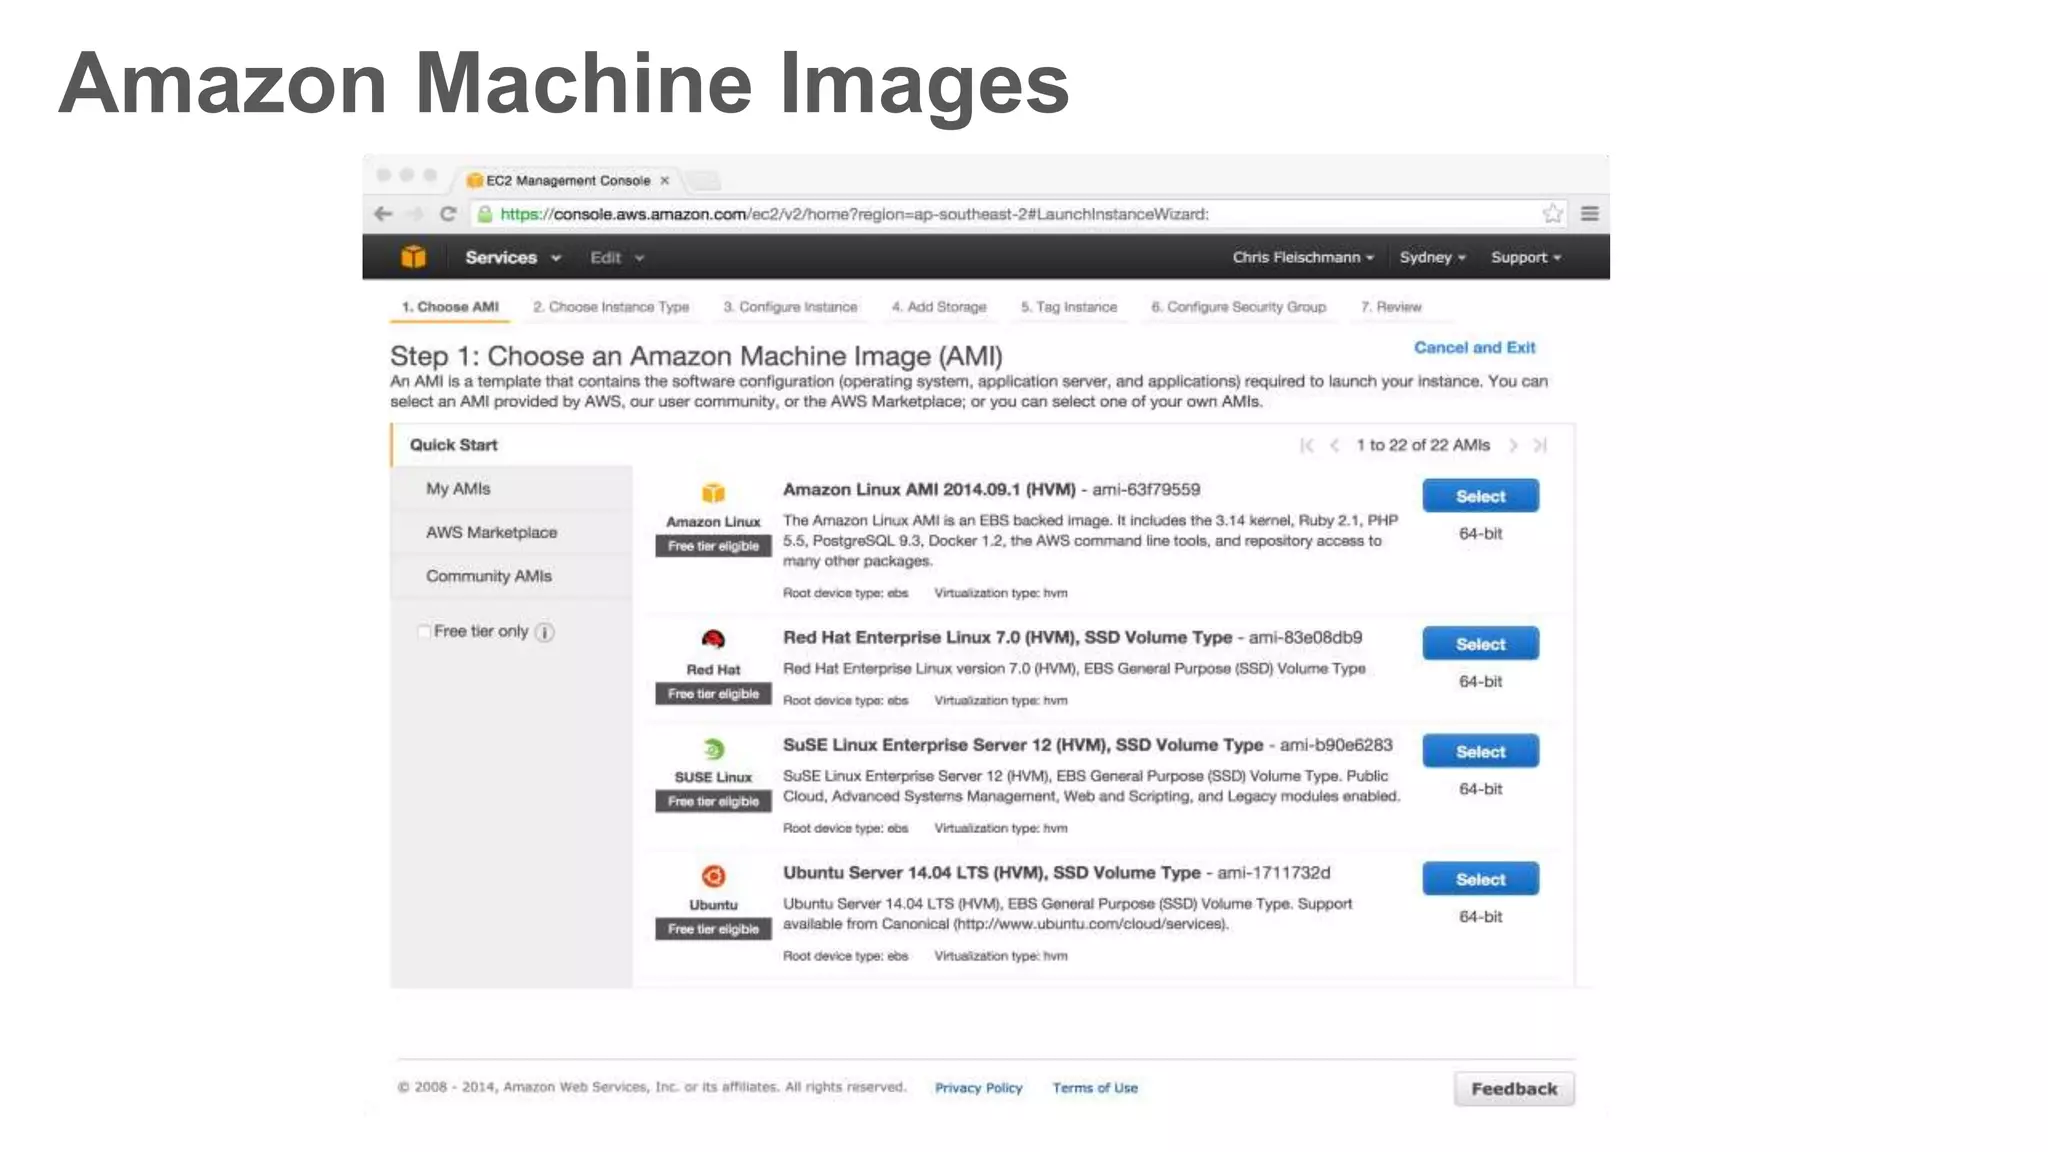Click the green padlock security icon

coord(485,214)
